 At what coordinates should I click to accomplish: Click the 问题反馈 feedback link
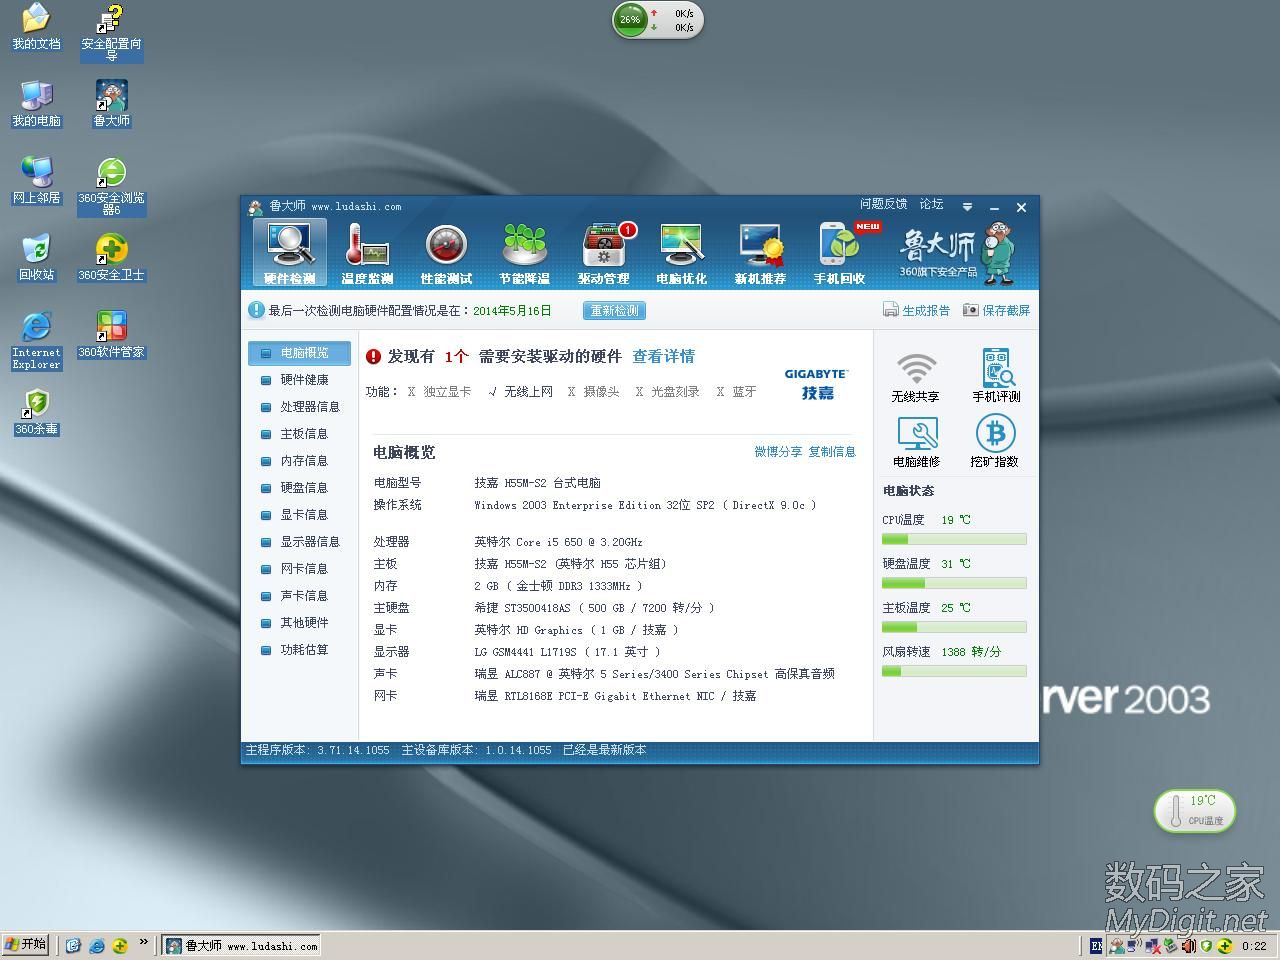click(x=883, y=204)
